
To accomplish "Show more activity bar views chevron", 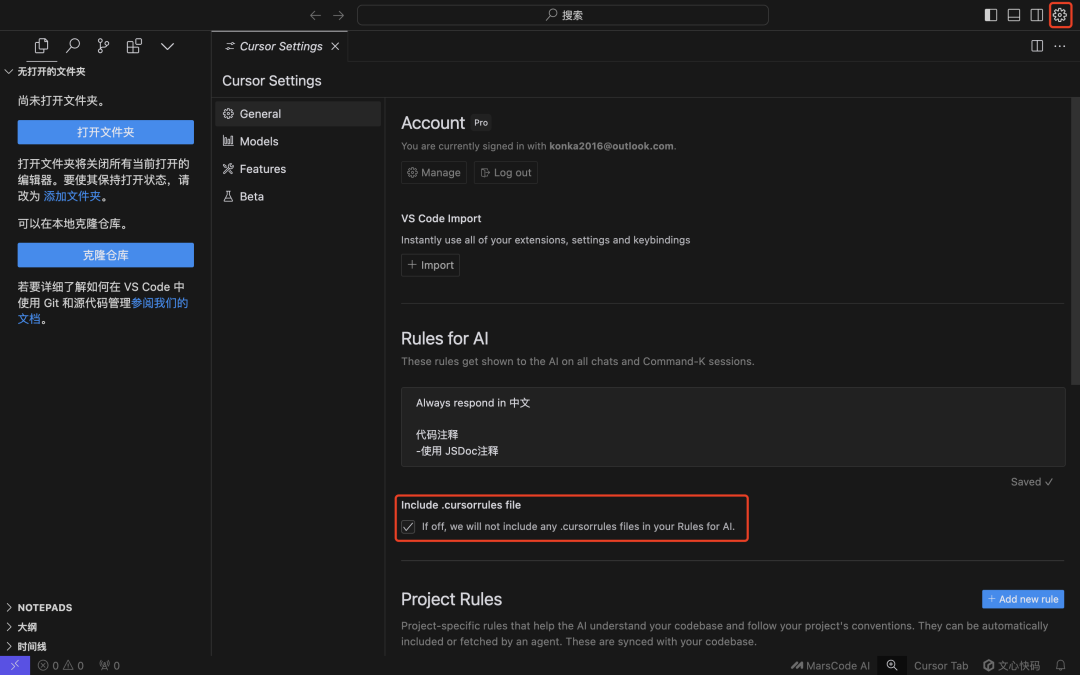I will (167, 46).
